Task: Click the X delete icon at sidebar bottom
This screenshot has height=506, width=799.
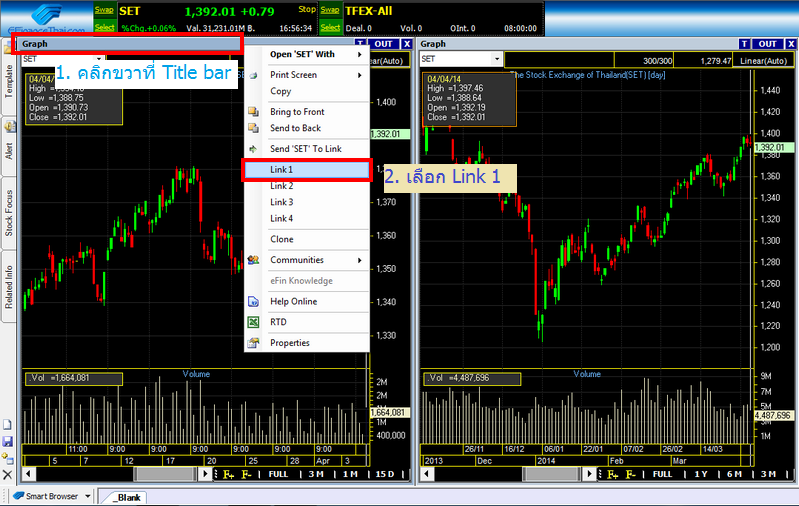Action: [7, 475]
